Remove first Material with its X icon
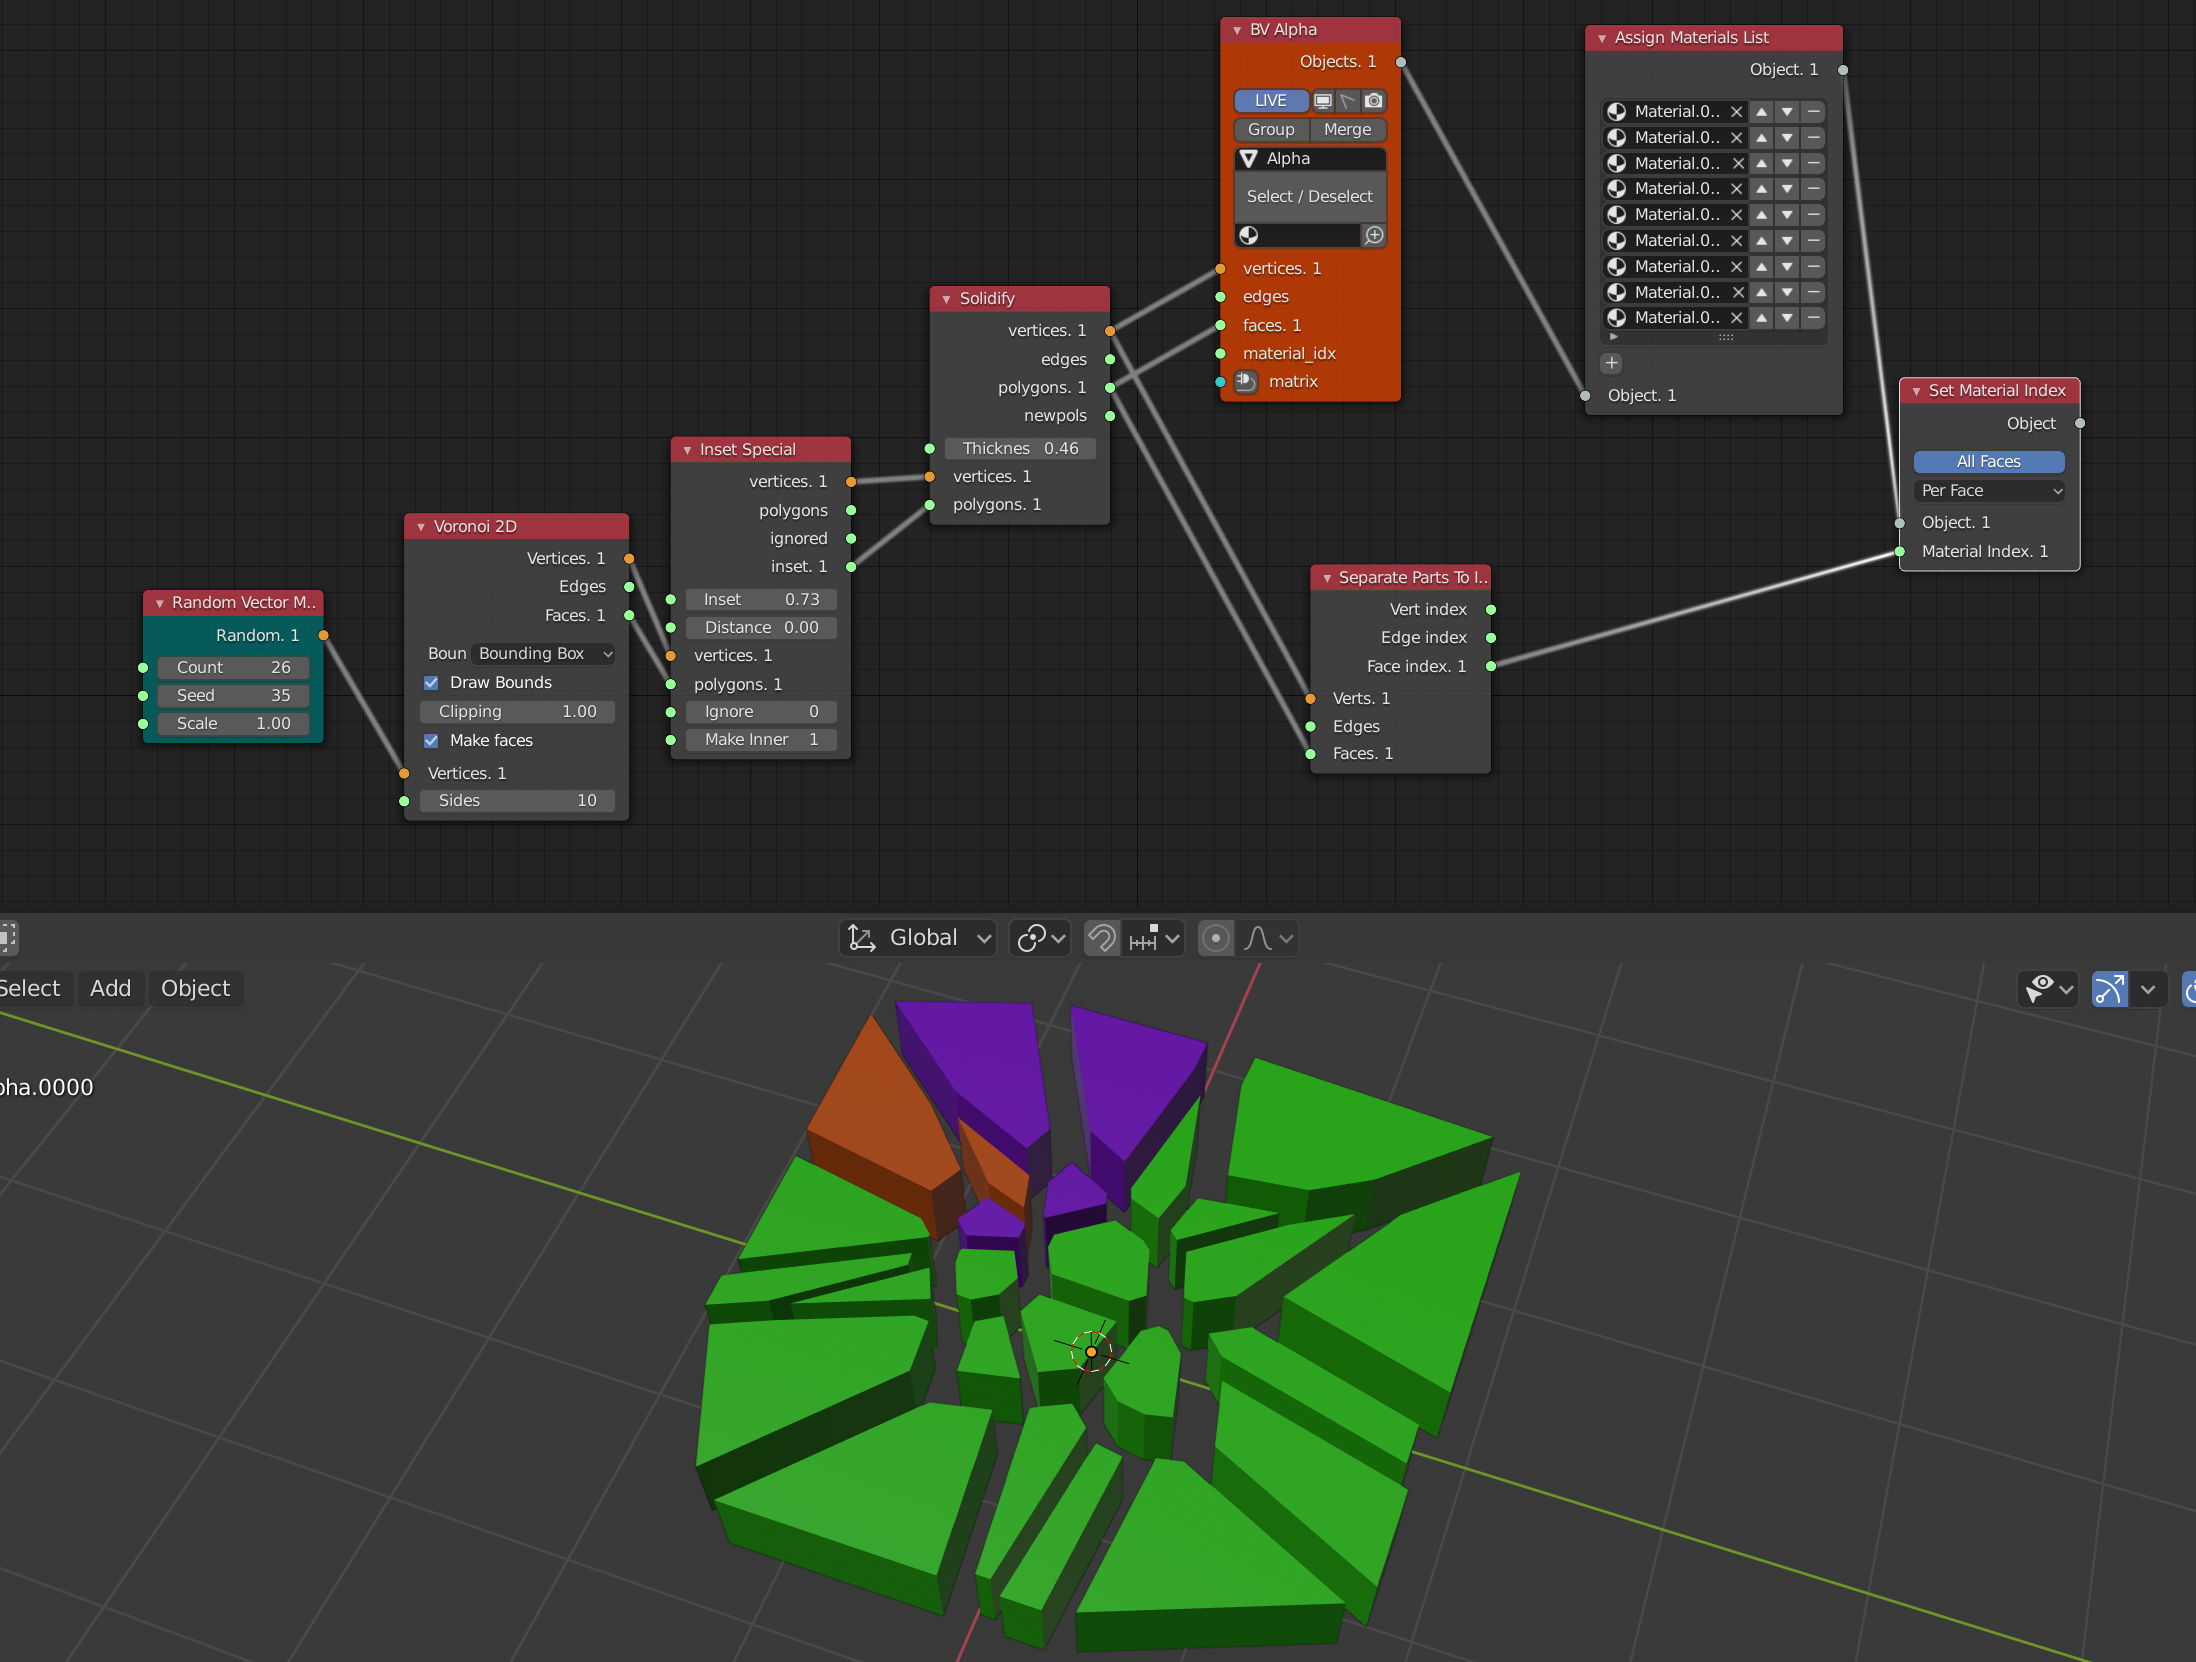The height and width of the screenshot is (1662, 2196). coord(1737,112)
